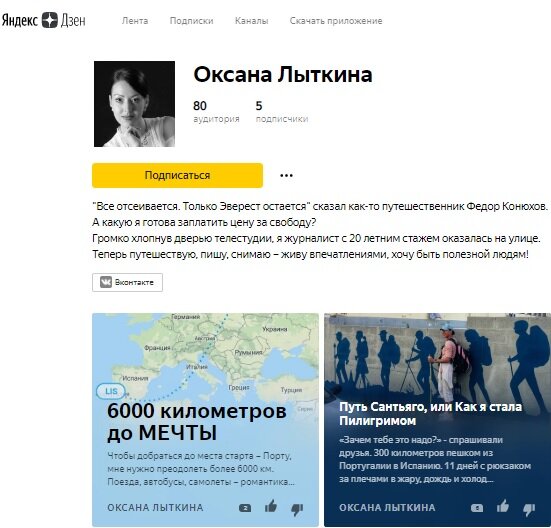Open the Yandex Zen logo home link

point(44,20)
